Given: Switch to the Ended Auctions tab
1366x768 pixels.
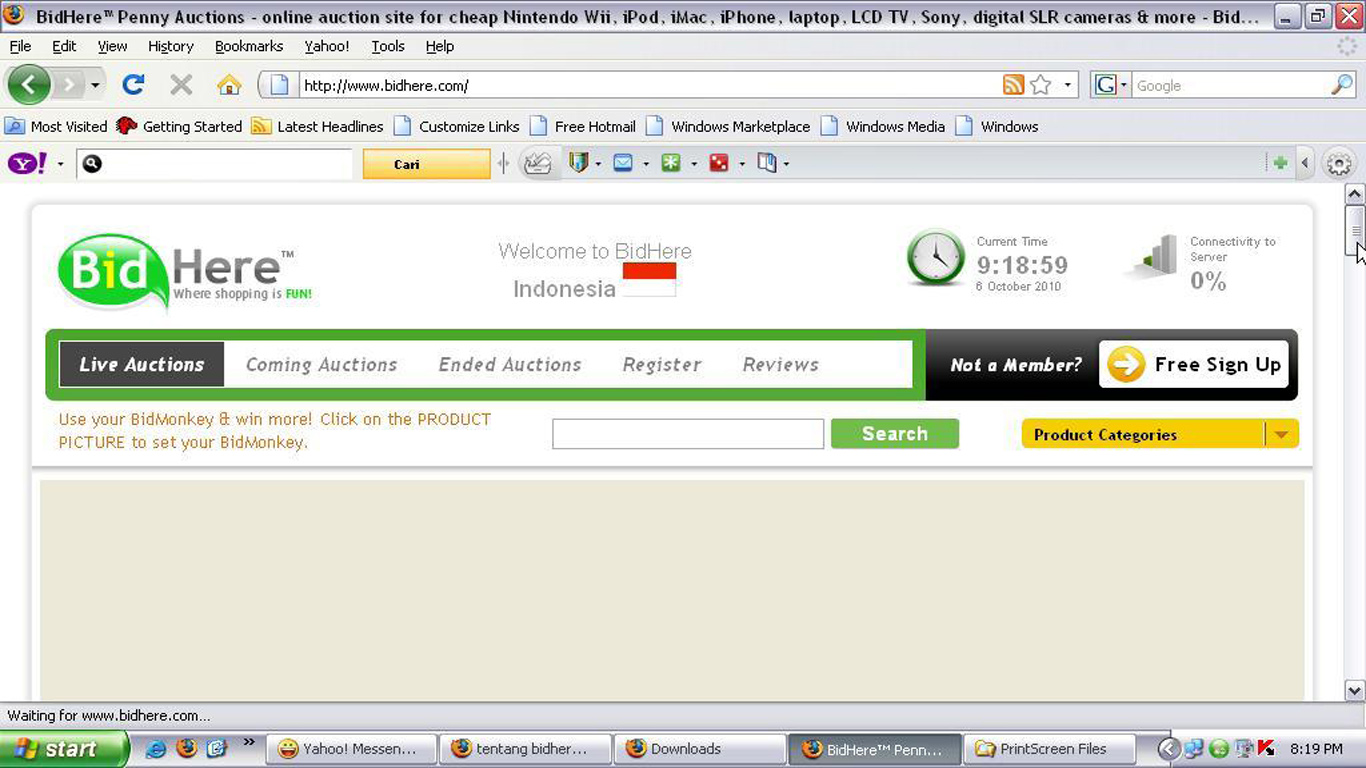Looking at the screenshot, I should coord(510,365).
